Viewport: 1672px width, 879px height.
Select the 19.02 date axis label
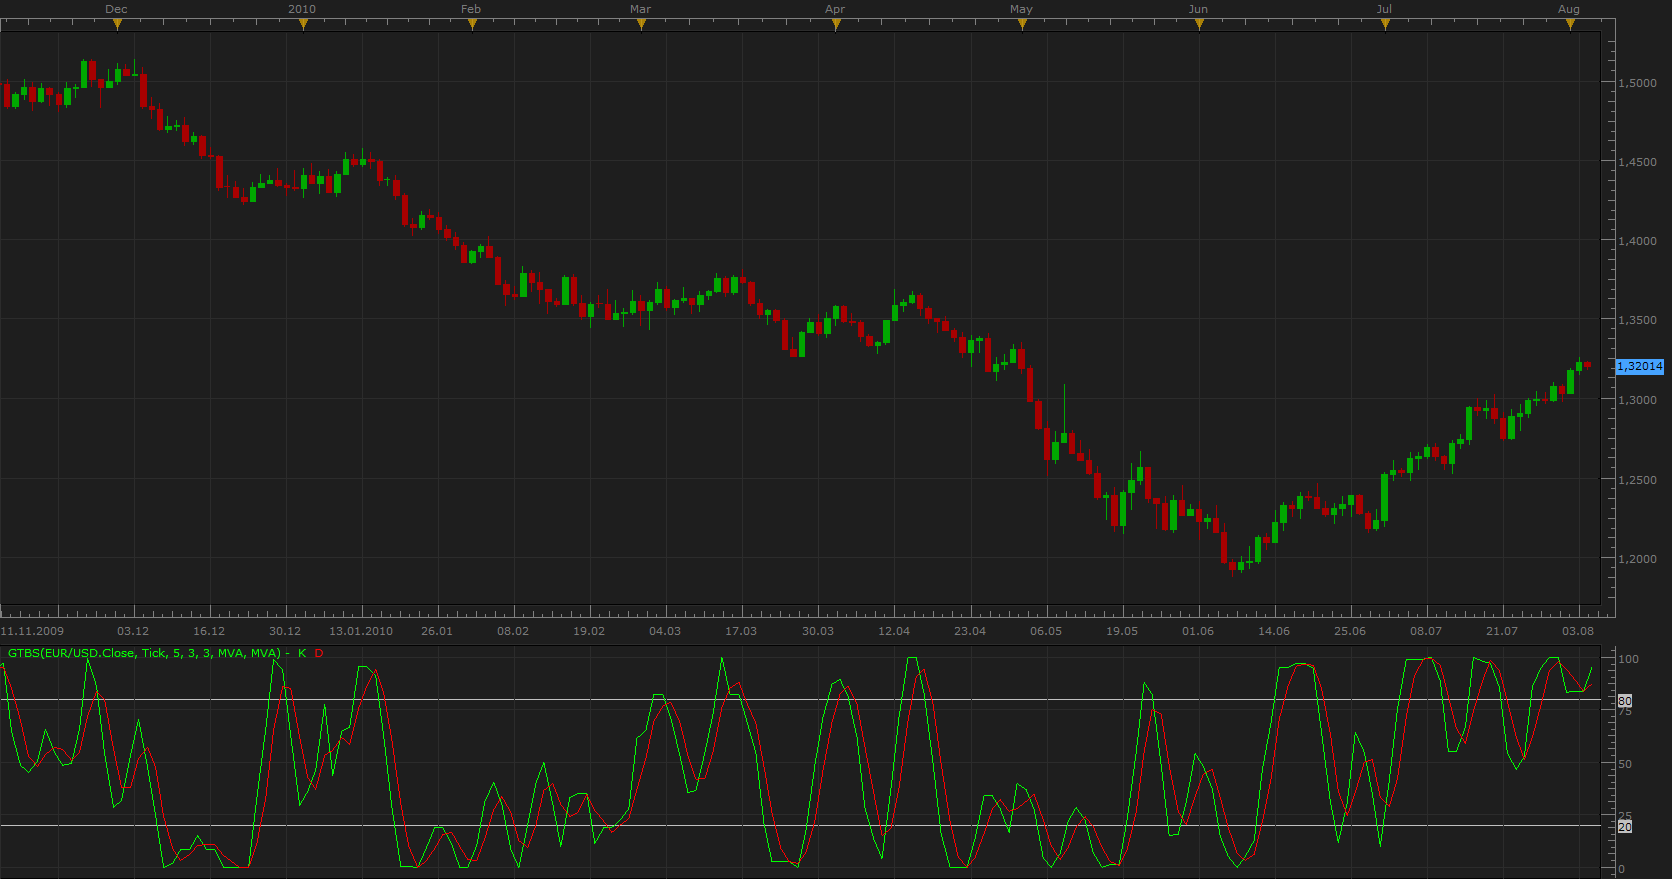coord(589,631)
